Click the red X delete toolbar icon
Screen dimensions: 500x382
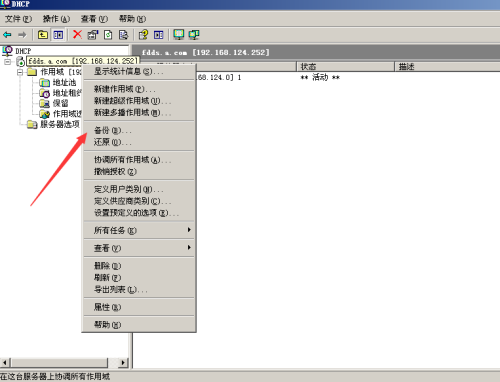77,34
